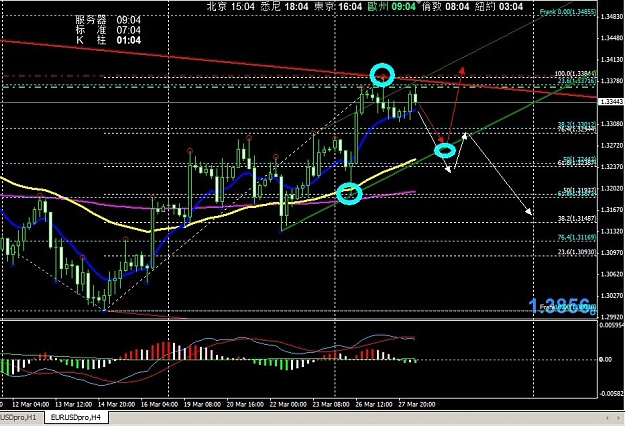This screenshot has width=625, height=426.
Task: Switch to the USDpro,H1 chart tab
Action: tap(19, 418)
